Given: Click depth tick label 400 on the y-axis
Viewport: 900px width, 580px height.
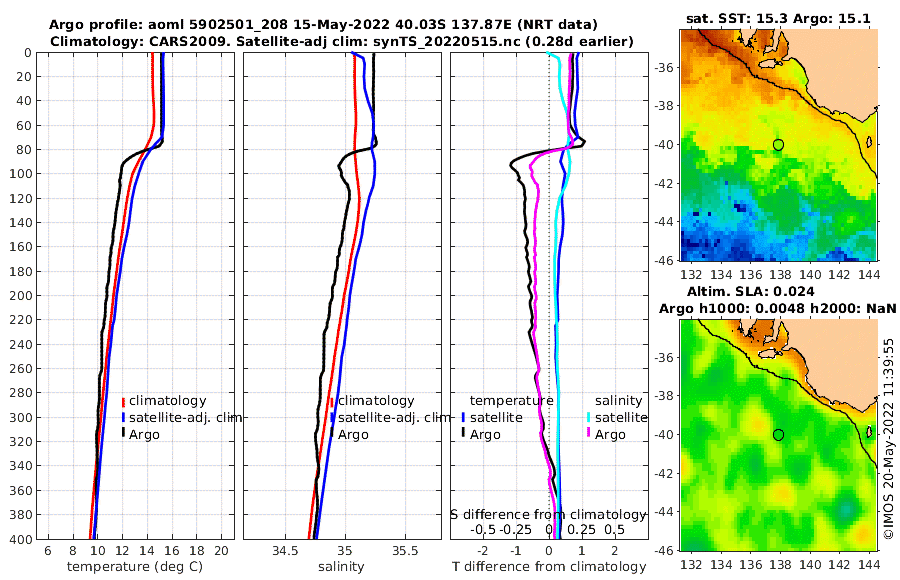Looking at the screenshot, I should 20,539.
